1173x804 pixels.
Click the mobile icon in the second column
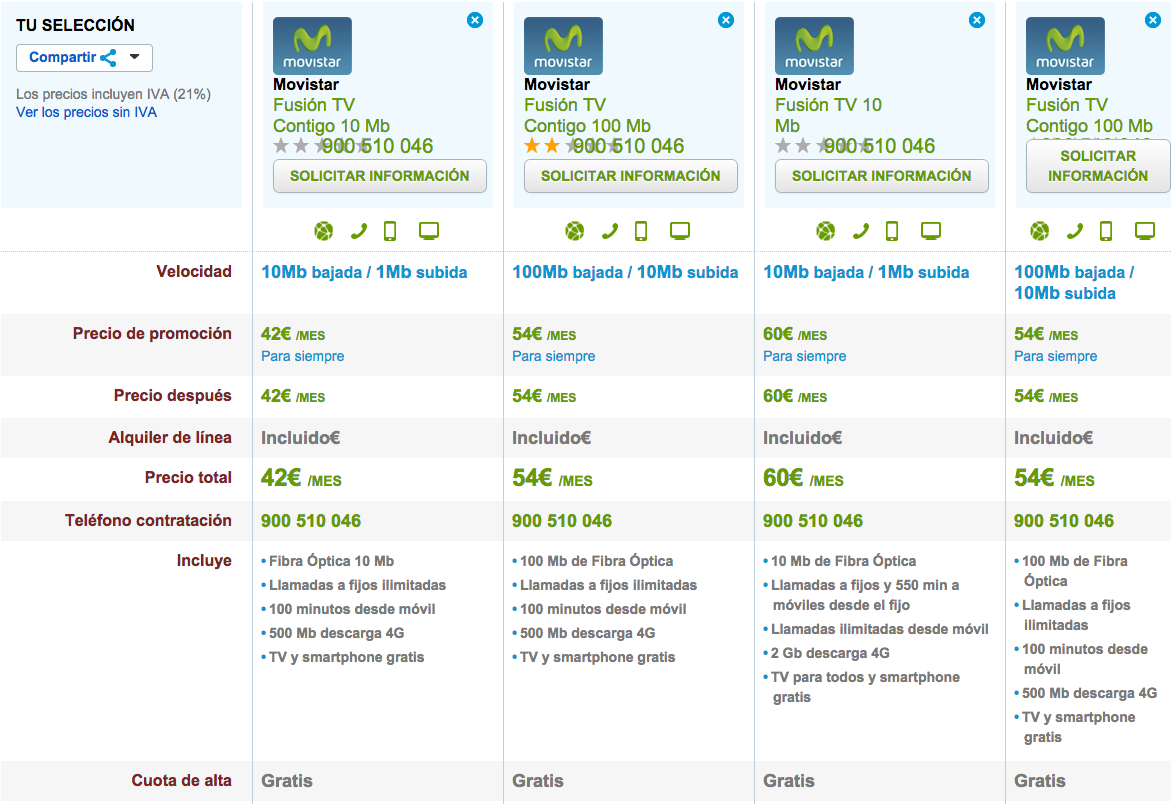(x=641, y=232)
